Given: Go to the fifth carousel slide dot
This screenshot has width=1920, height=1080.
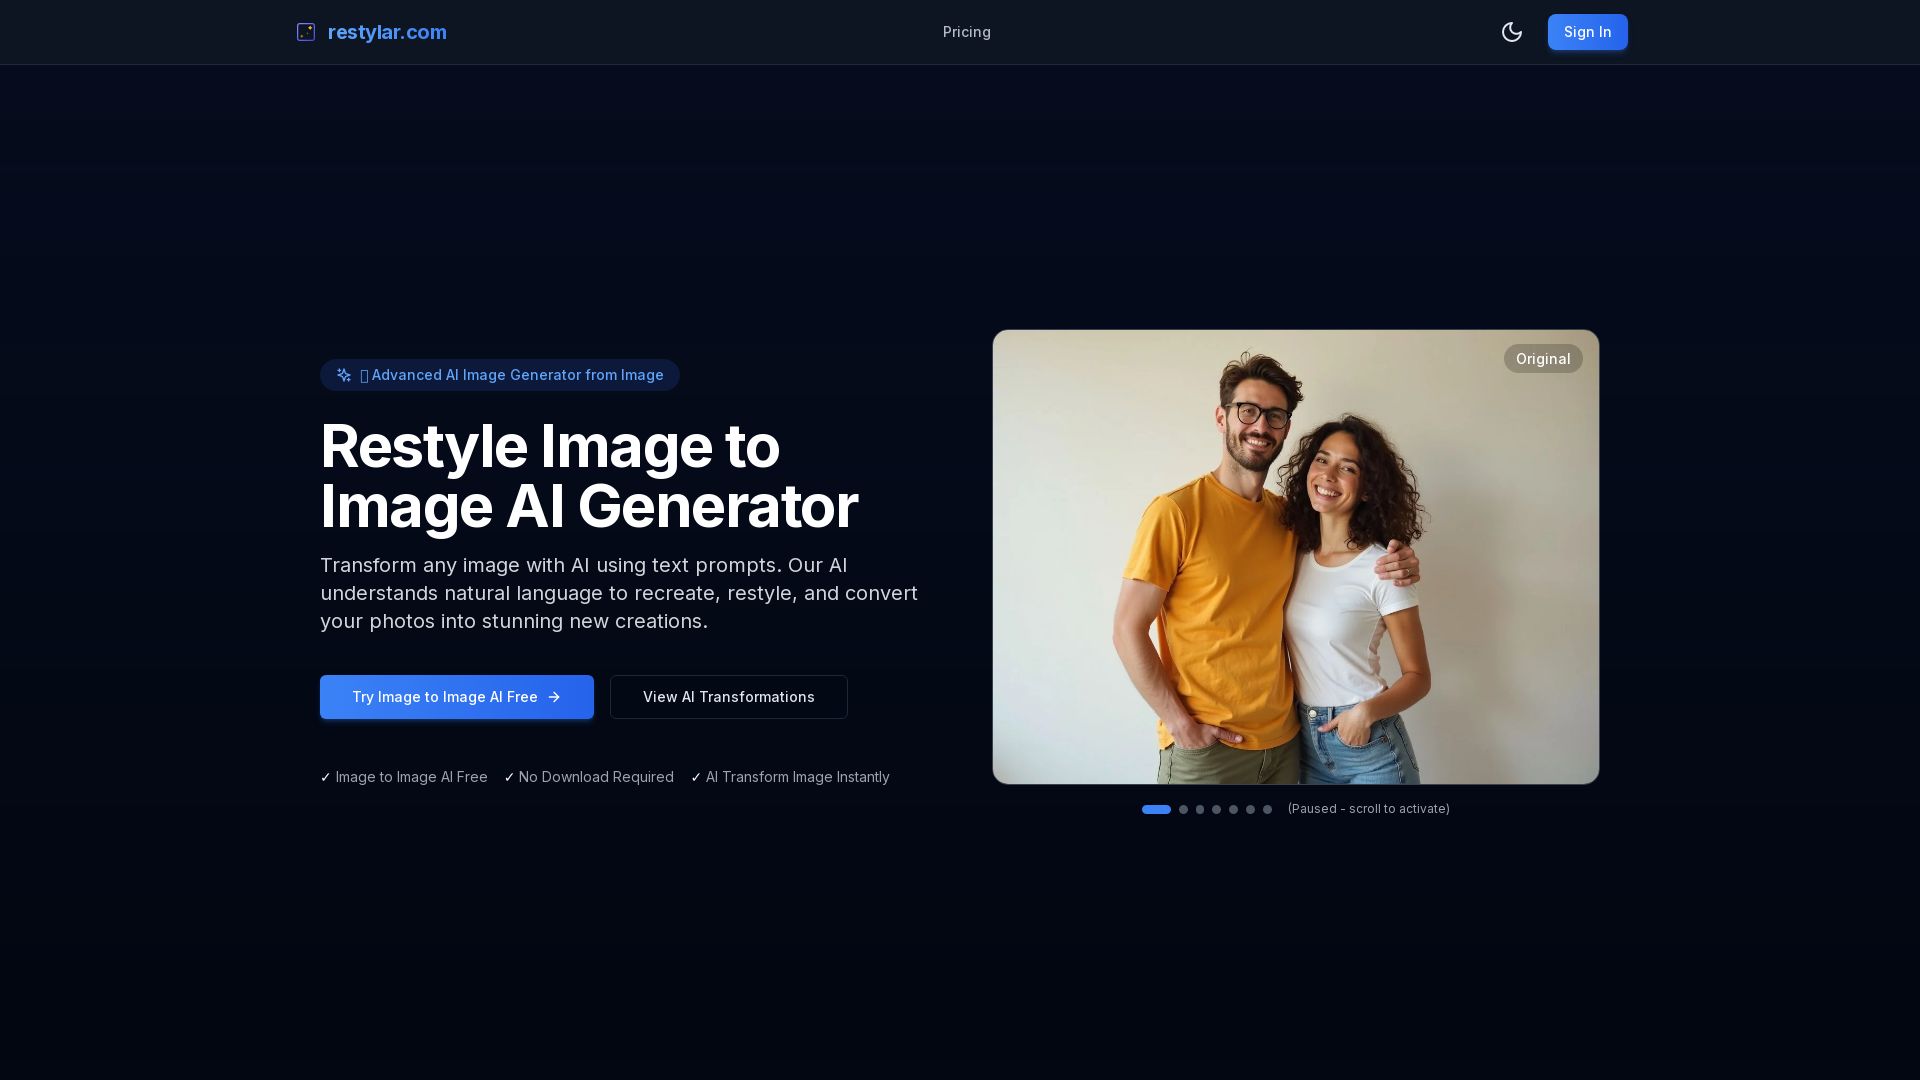Looking at the screenshot, I should click(1233, 809).
